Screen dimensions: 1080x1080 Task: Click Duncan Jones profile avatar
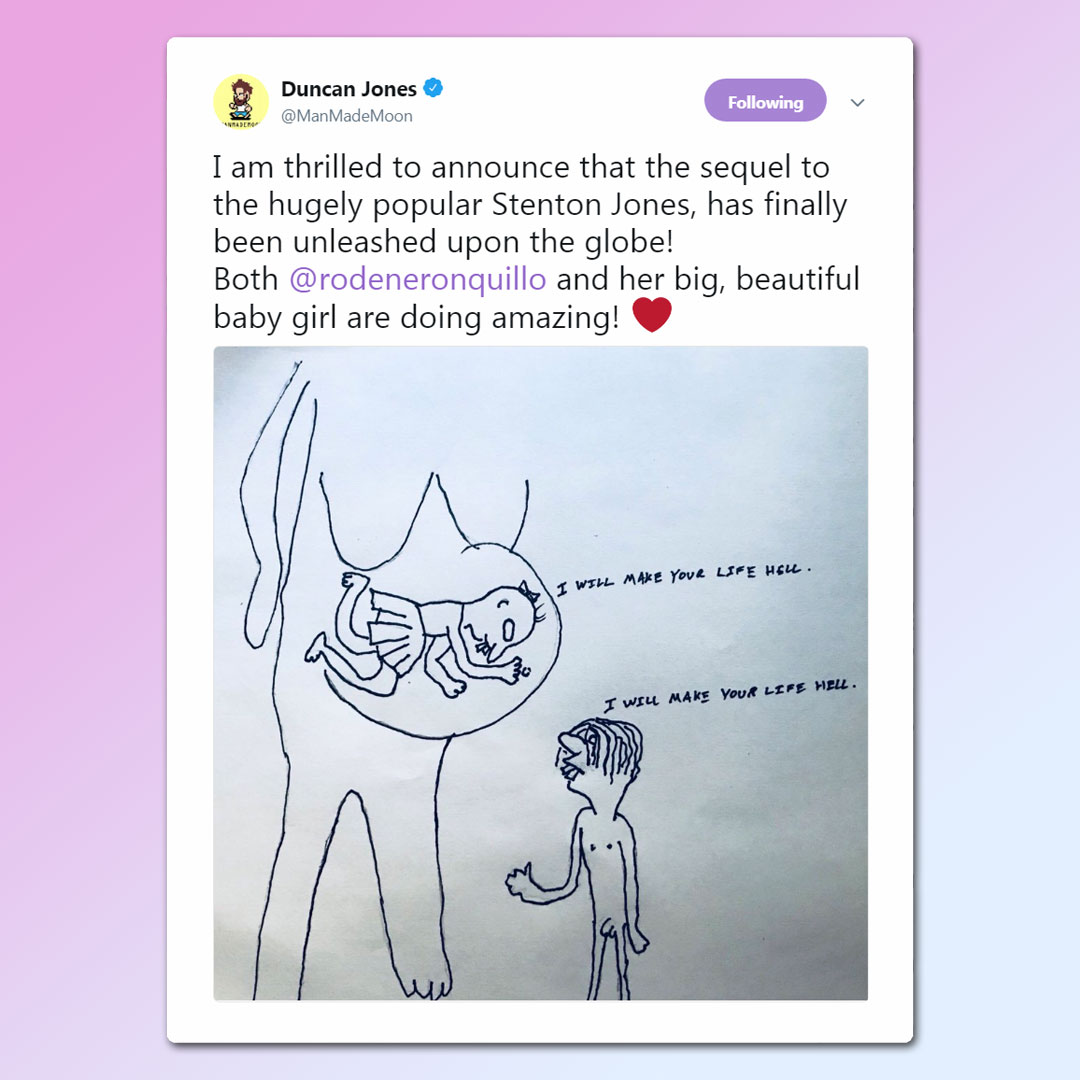pyautogui.click(x=240, y=101)
